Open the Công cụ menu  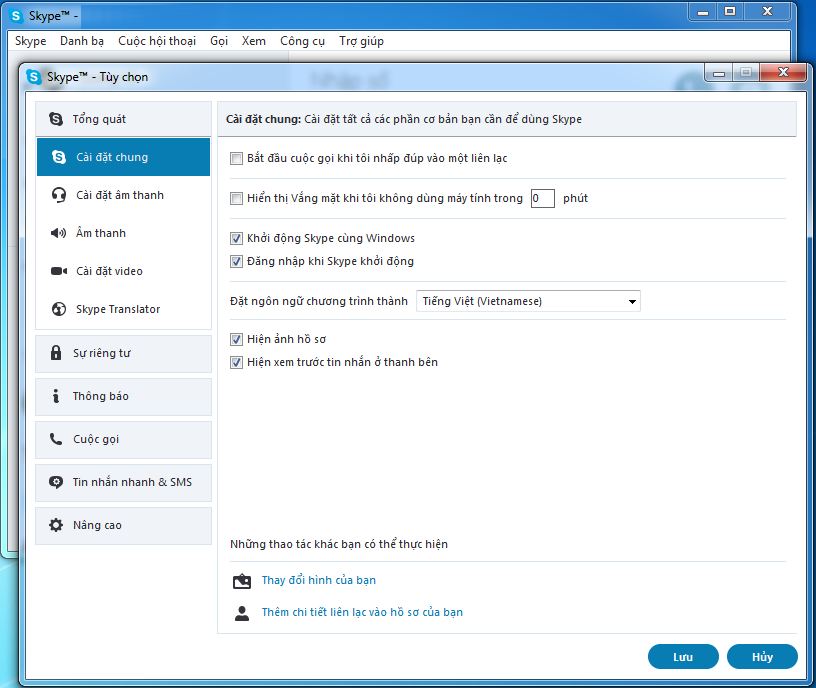[302, 41]
